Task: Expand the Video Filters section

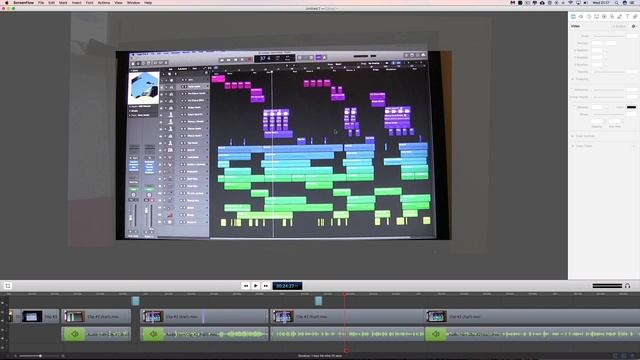Action: tap(572, 146)
